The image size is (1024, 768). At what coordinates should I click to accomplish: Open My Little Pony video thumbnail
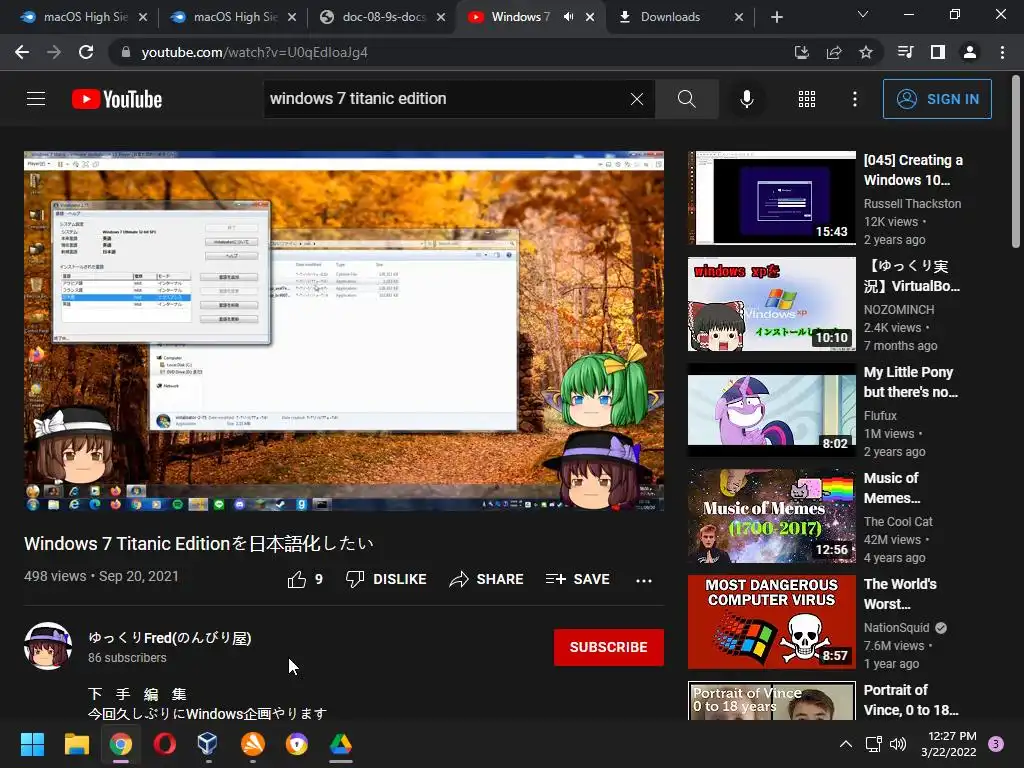click(x=772, y=409)
